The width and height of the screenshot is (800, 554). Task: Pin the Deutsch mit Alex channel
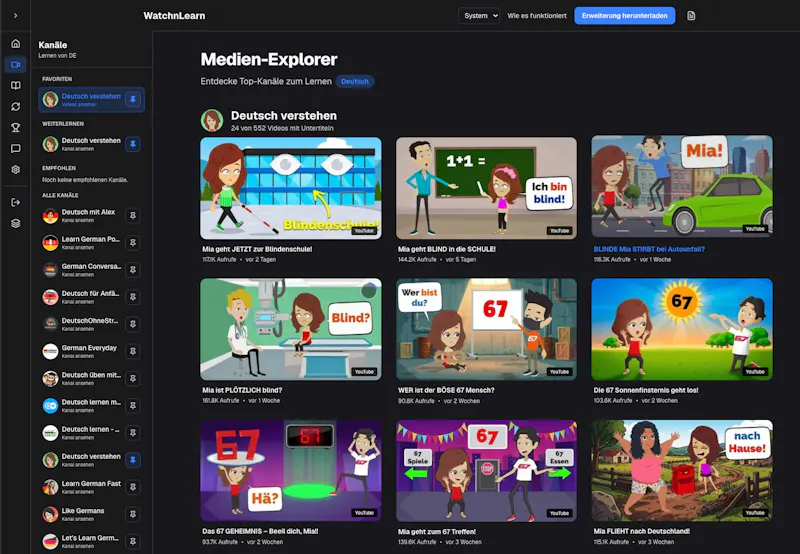click(133, 215)
